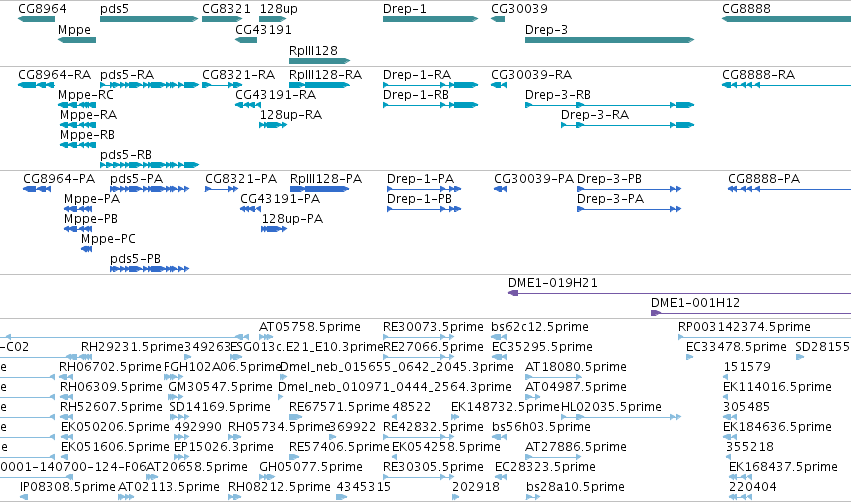
Task: Click protein Mppe-PB
Action: (78, 228)
